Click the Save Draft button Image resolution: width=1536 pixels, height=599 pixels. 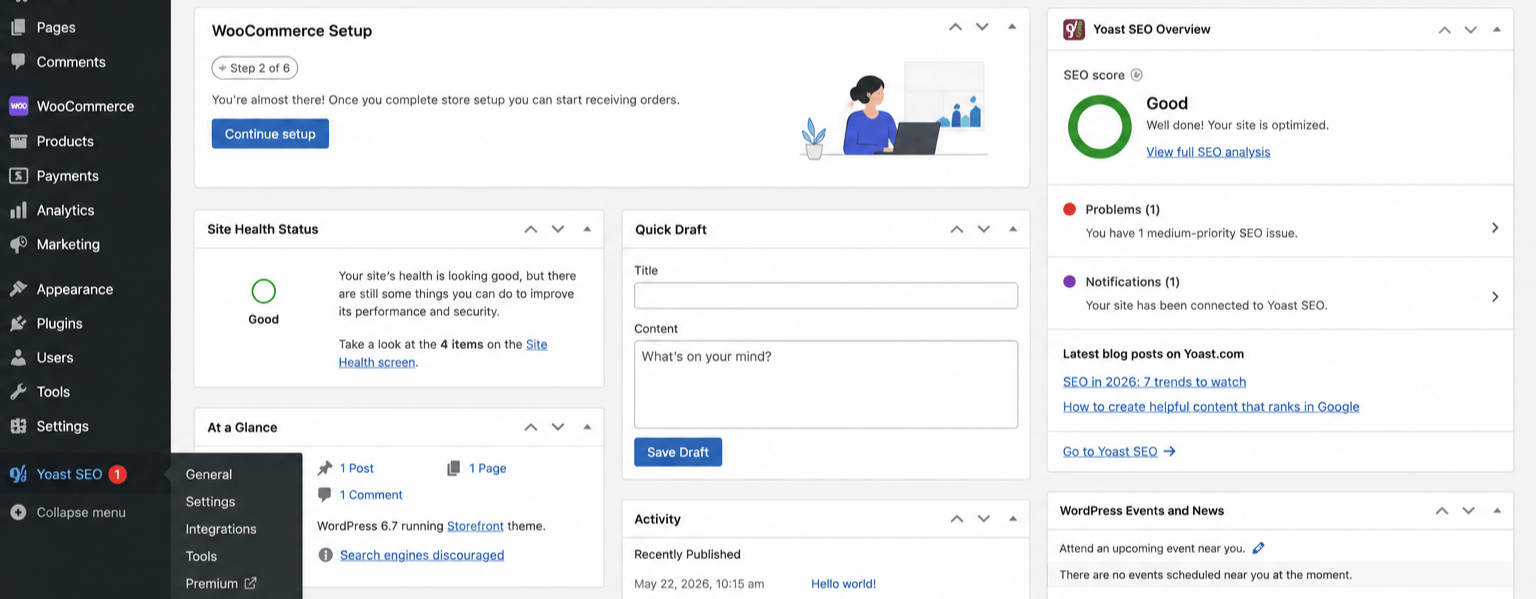tap(678, 452)
